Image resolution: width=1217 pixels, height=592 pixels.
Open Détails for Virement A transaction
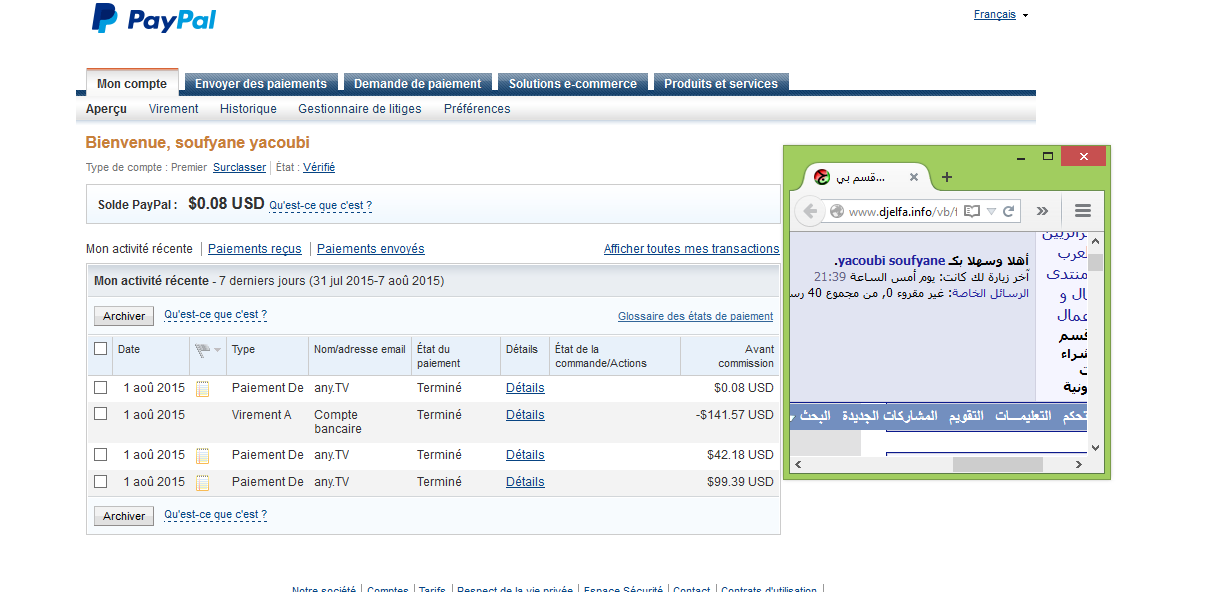coord(525,415)
